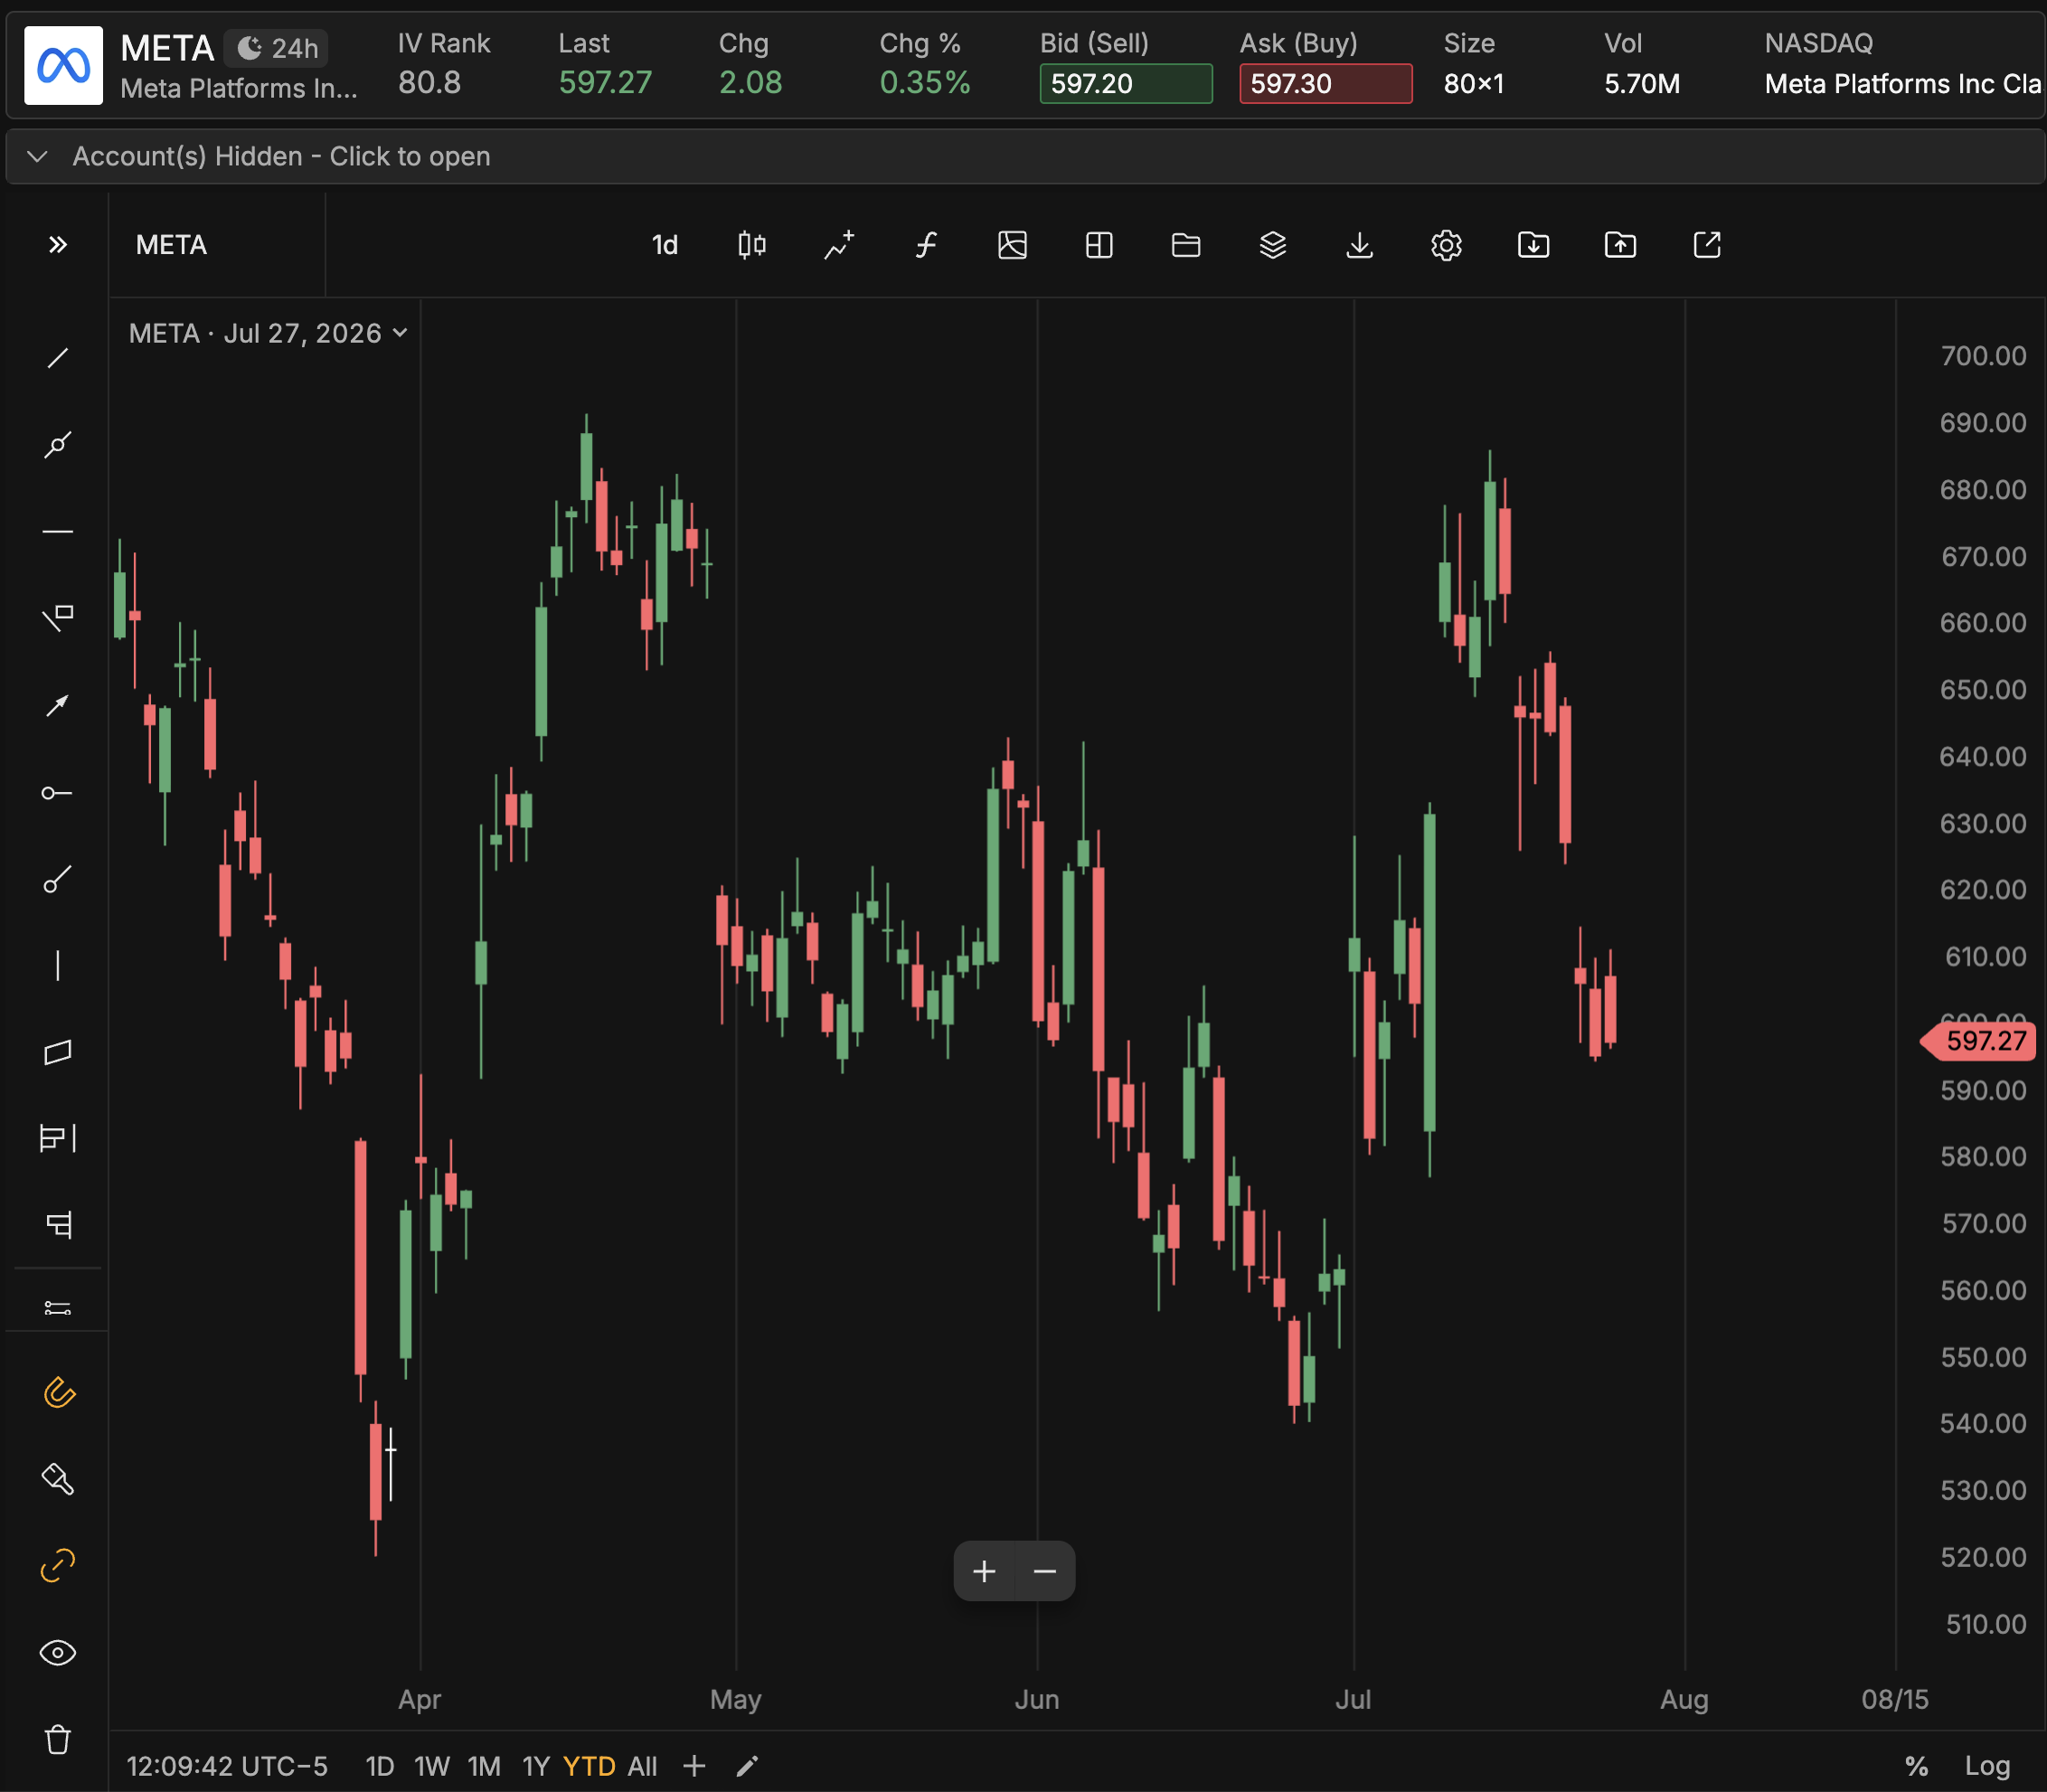Click the trash icon to delete drawings
Image resolution: width=2047 pixels, height=1792 pixels.
point(58,1740)
